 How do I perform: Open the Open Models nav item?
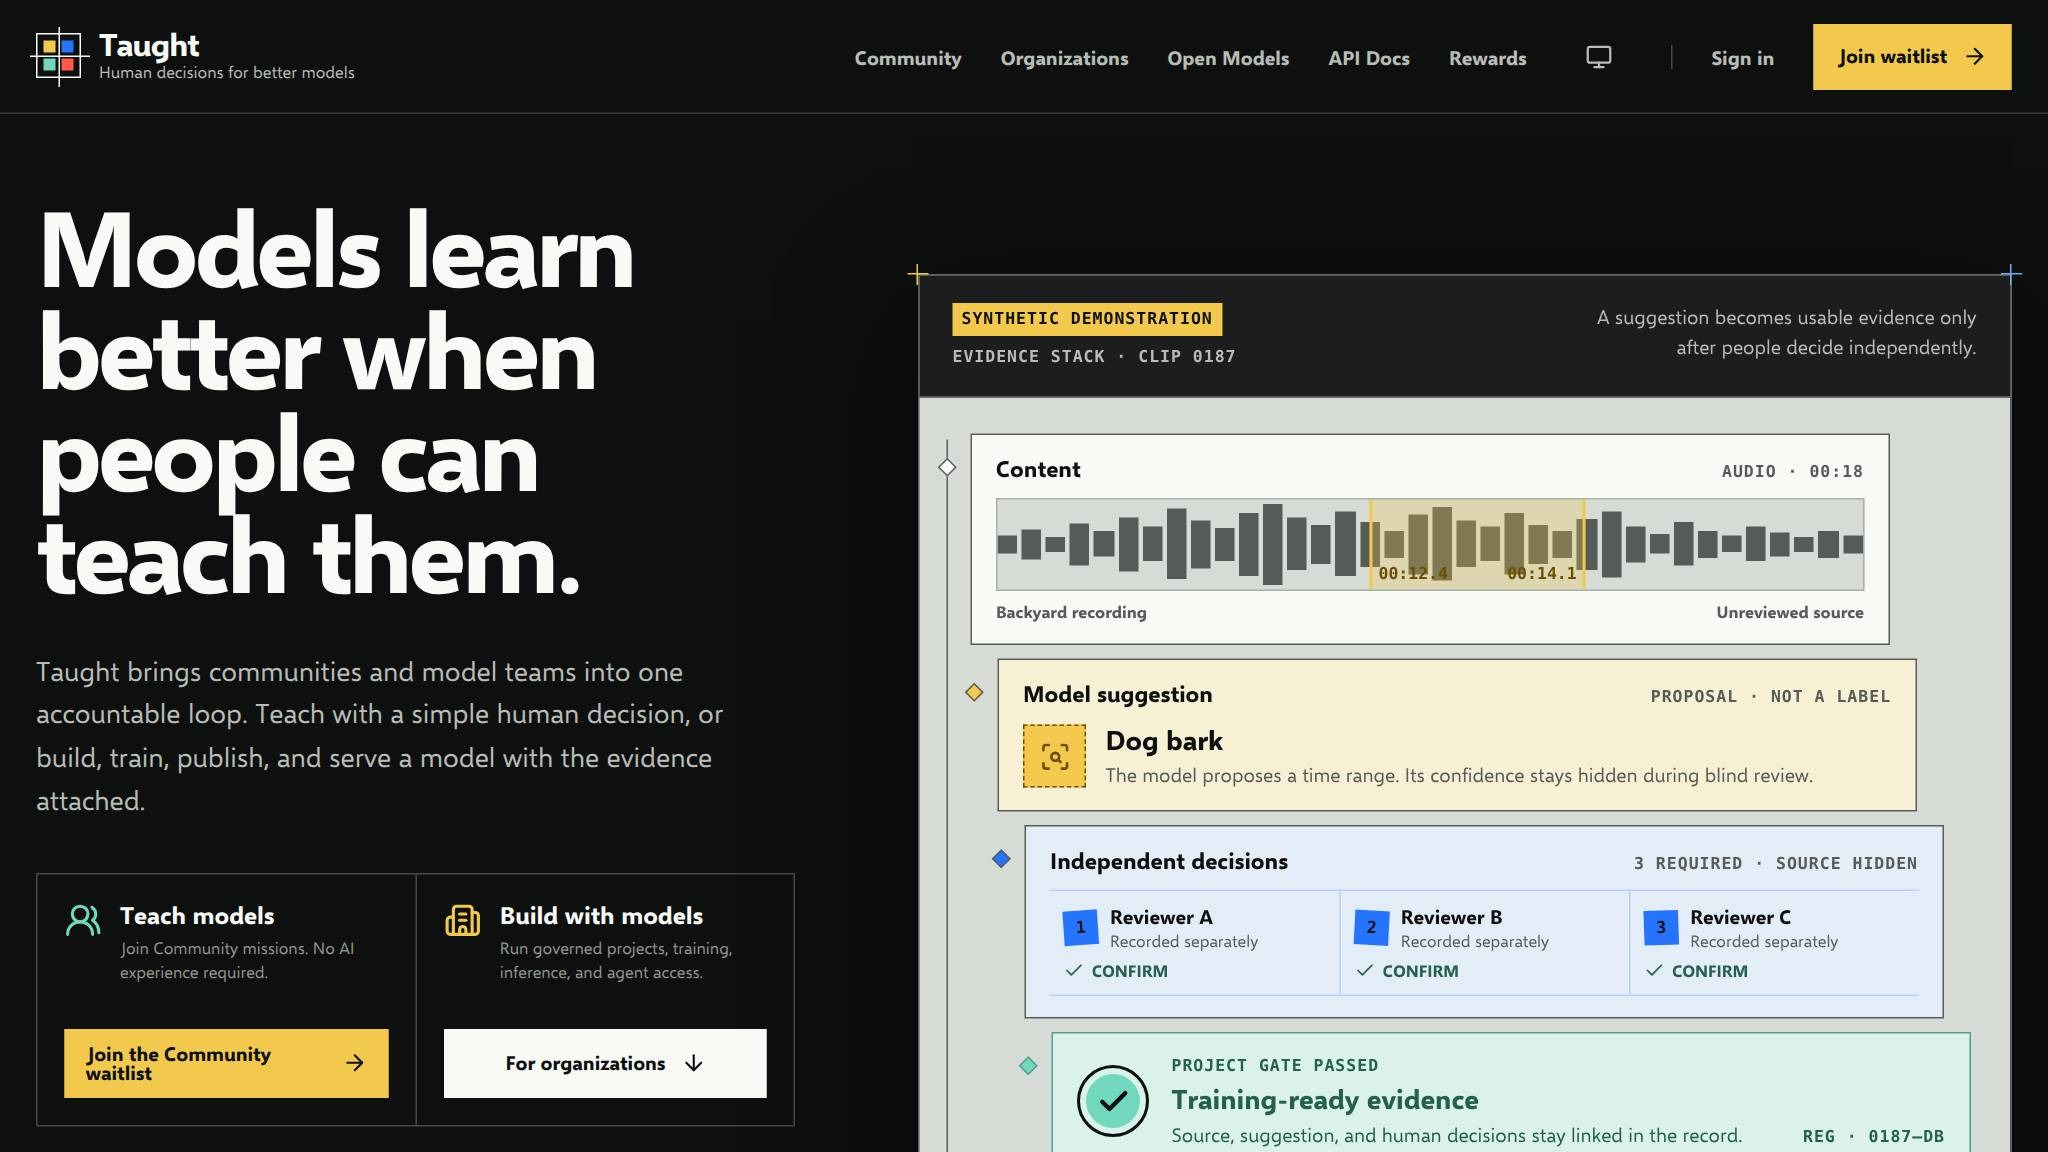click(1228, 58)
